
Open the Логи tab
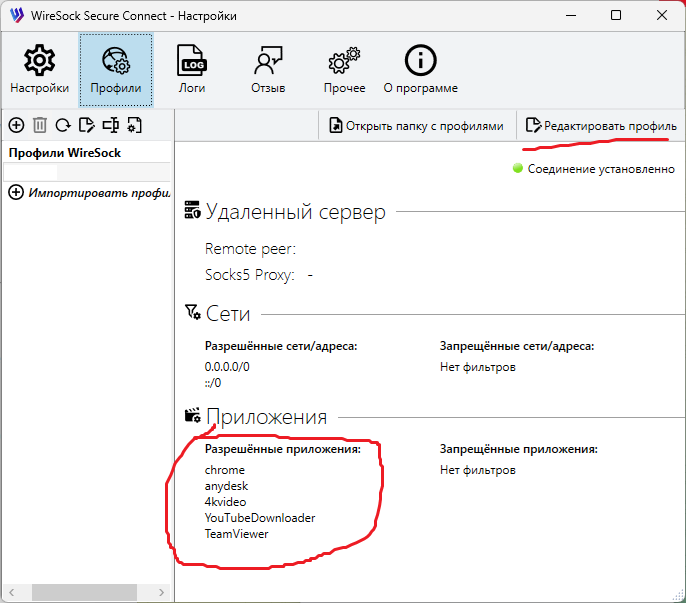click(x=192, y=70)
